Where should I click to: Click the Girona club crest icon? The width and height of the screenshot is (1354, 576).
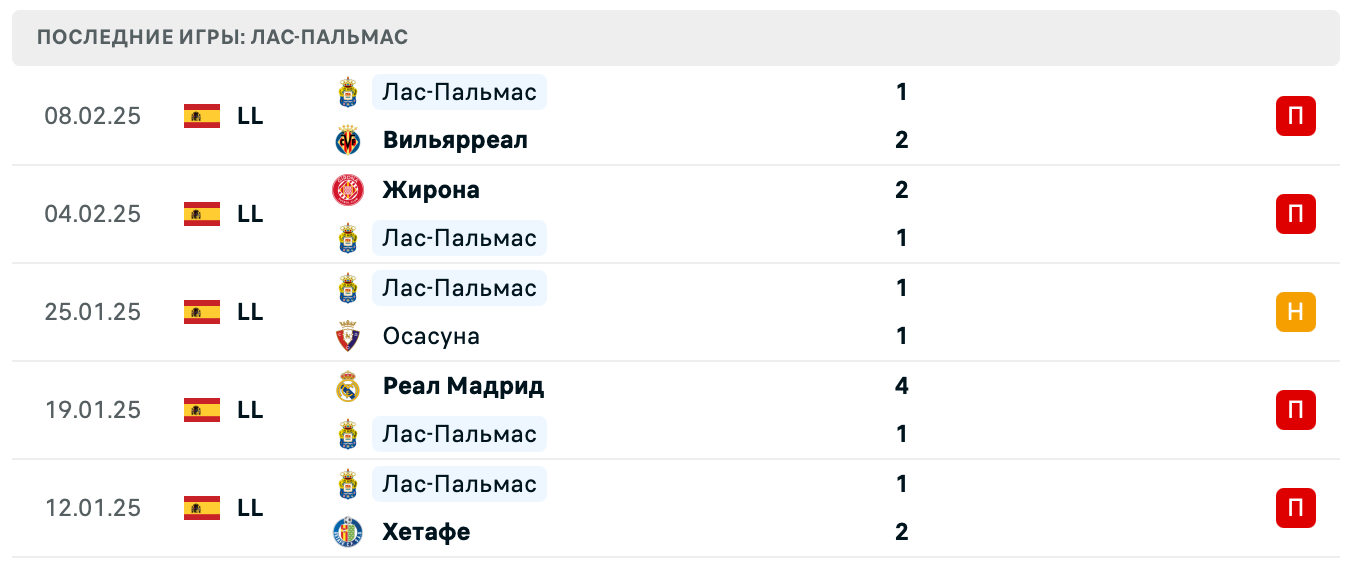tap(348, 190)
